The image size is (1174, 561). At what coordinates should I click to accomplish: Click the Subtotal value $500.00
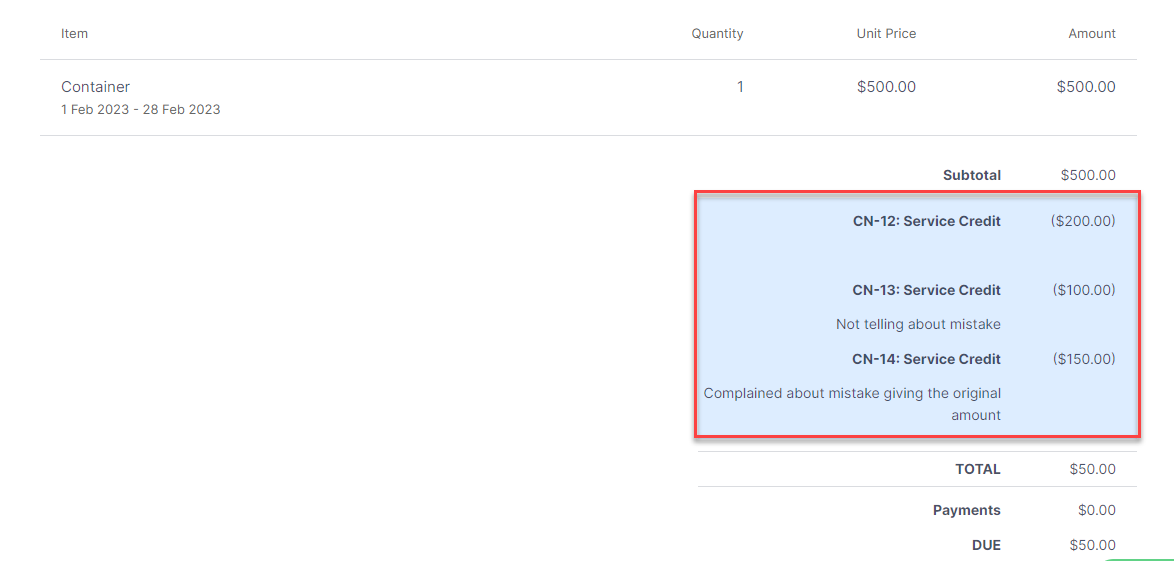click(1088, 175)
